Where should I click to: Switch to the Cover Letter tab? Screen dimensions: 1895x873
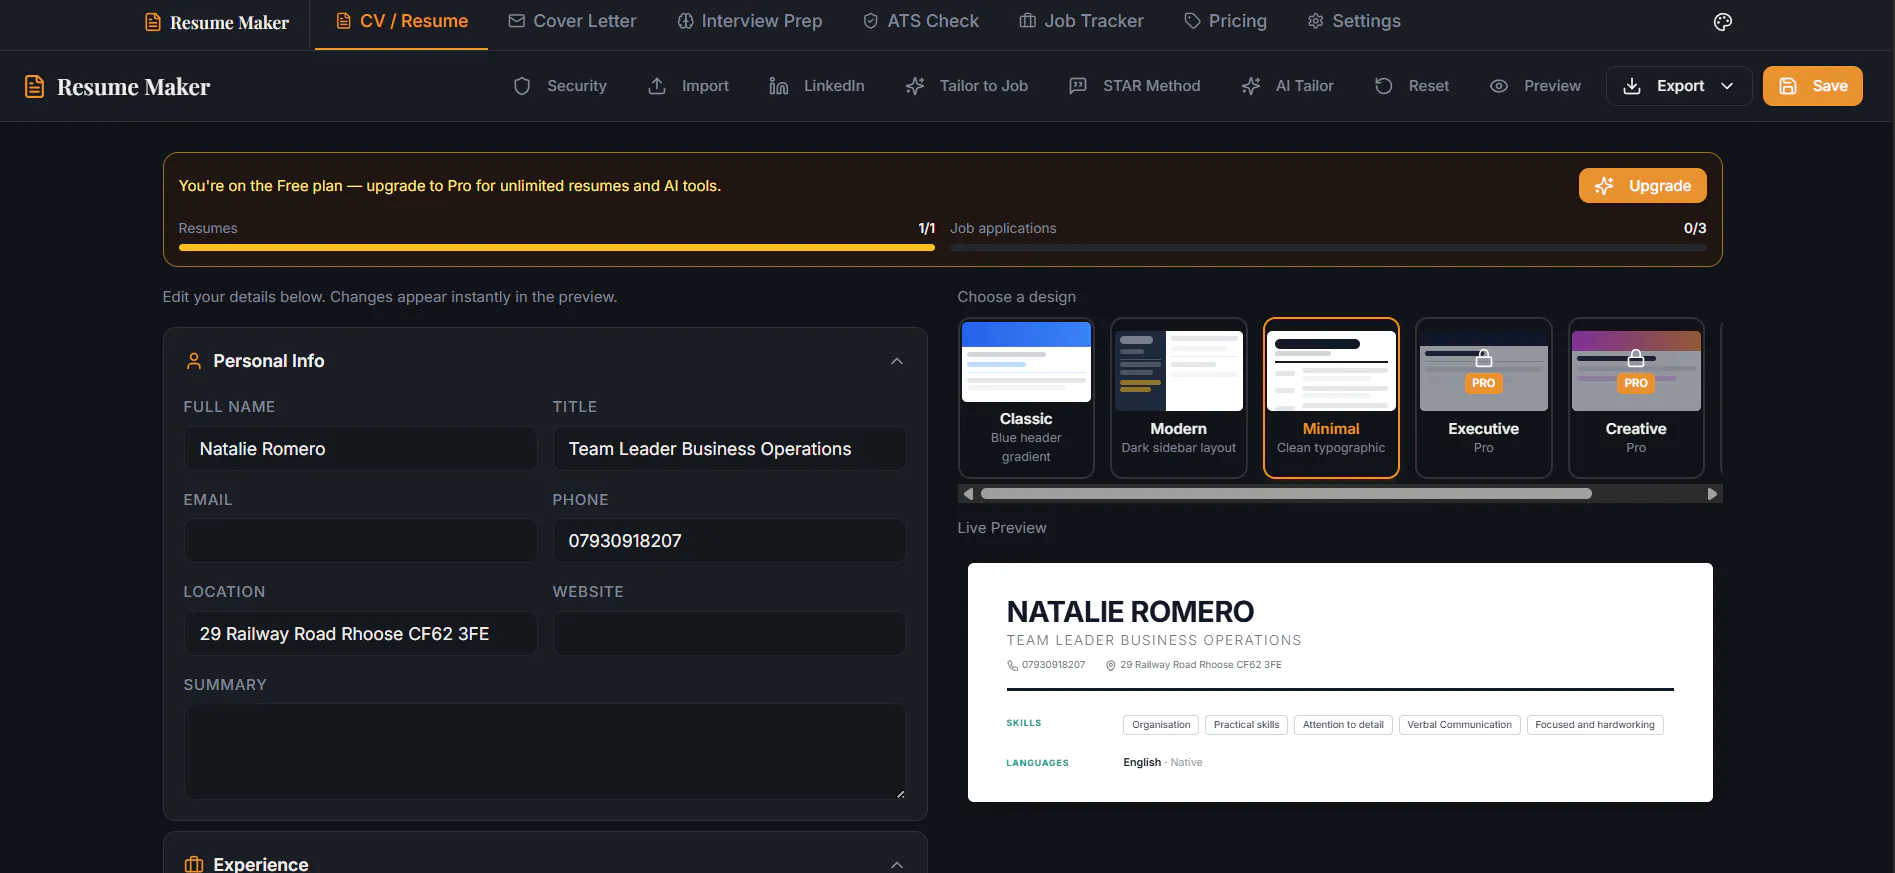coord(572,21)
